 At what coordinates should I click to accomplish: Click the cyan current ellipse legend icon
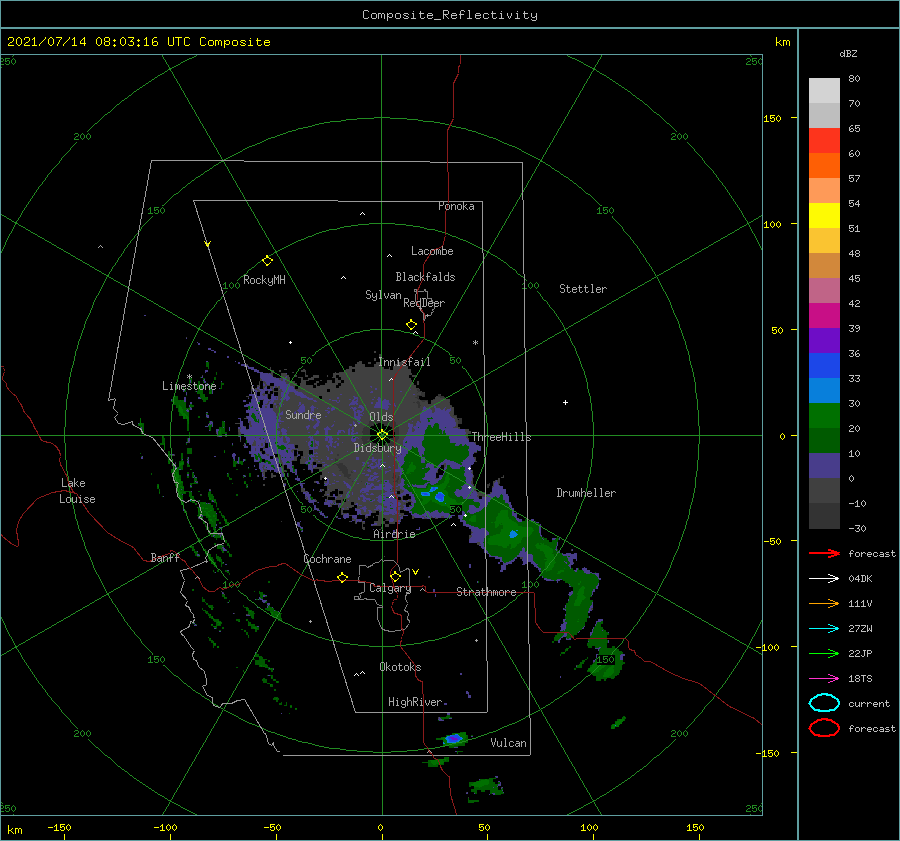click(x=824, y=703)
